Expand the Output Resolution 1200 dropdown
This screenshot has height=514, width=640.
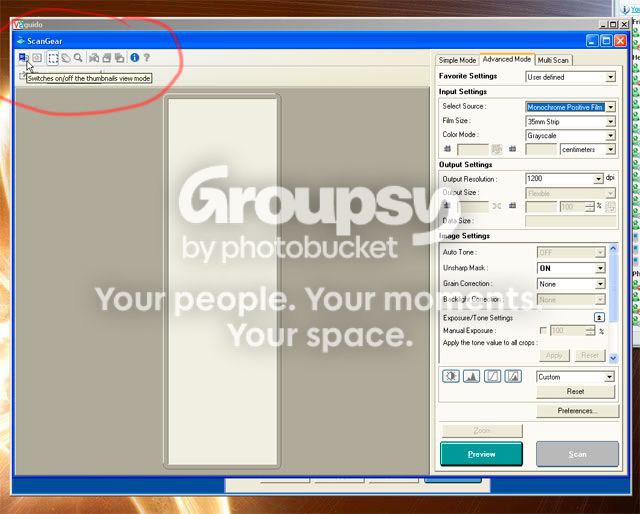(x=564, y=178)
